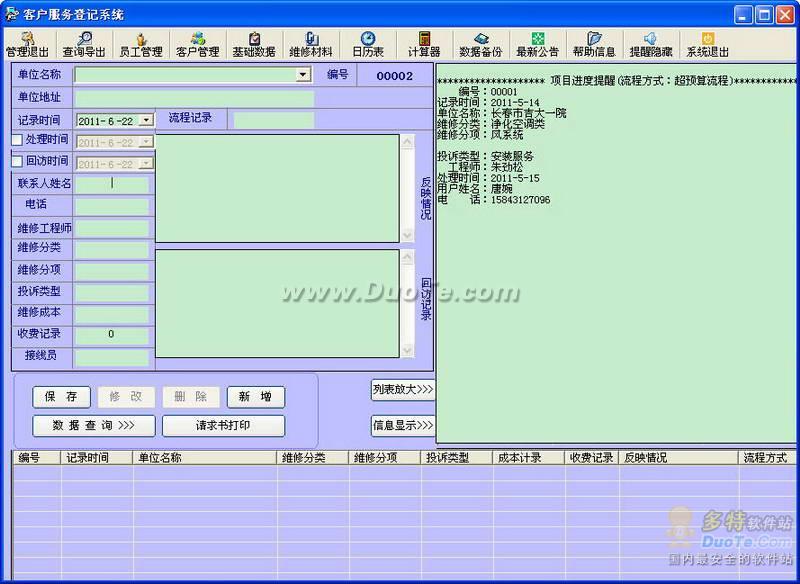
Task: Open 客户管理 toolbar icon
Action: (197, 45)
